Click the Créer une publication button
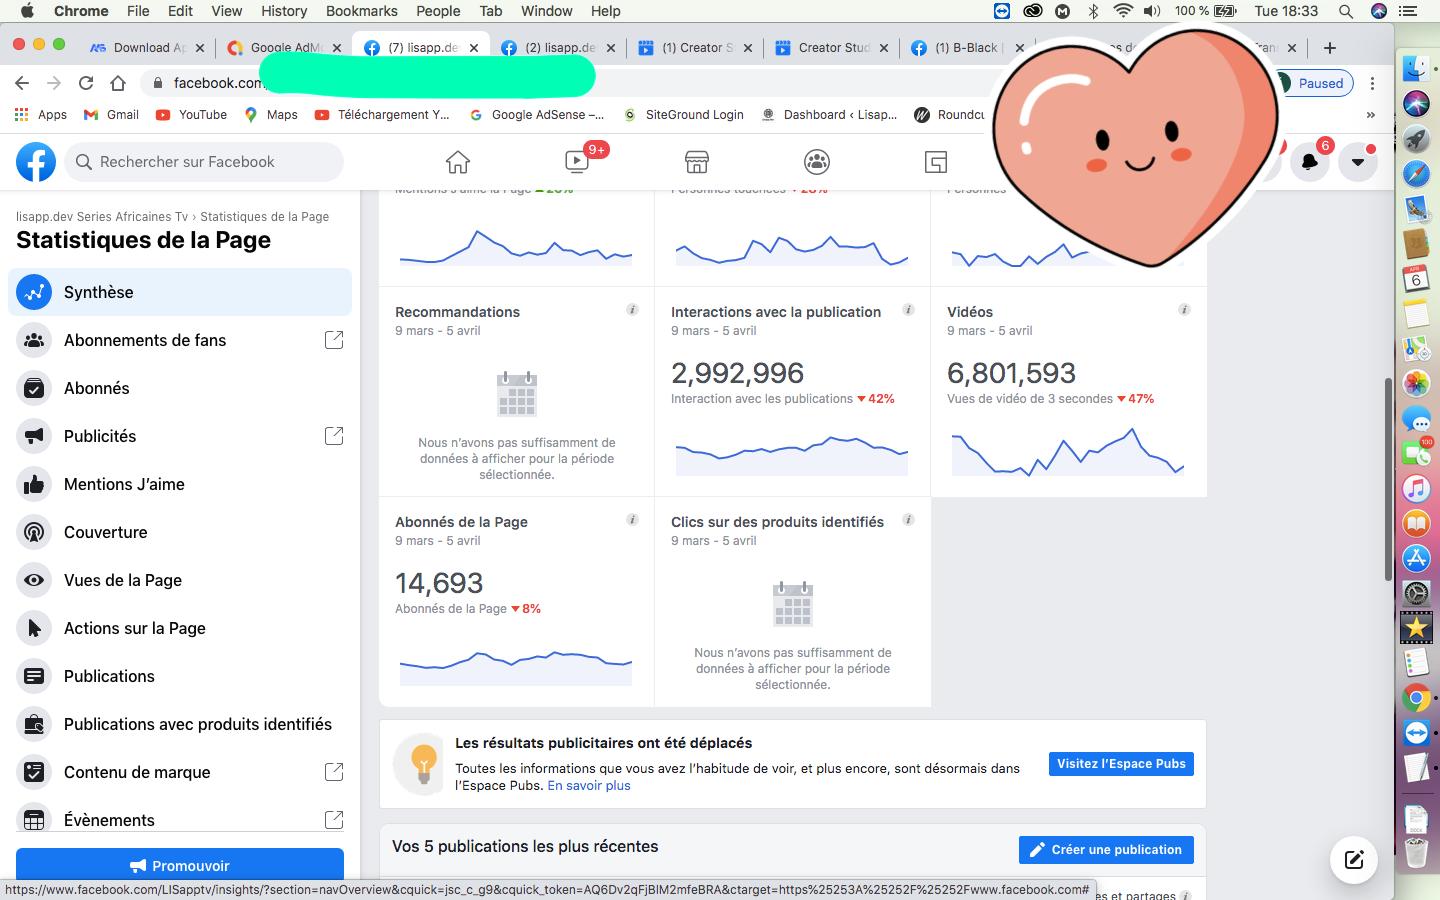Viewport: 1440px width, 900px height. [1106, 850]
